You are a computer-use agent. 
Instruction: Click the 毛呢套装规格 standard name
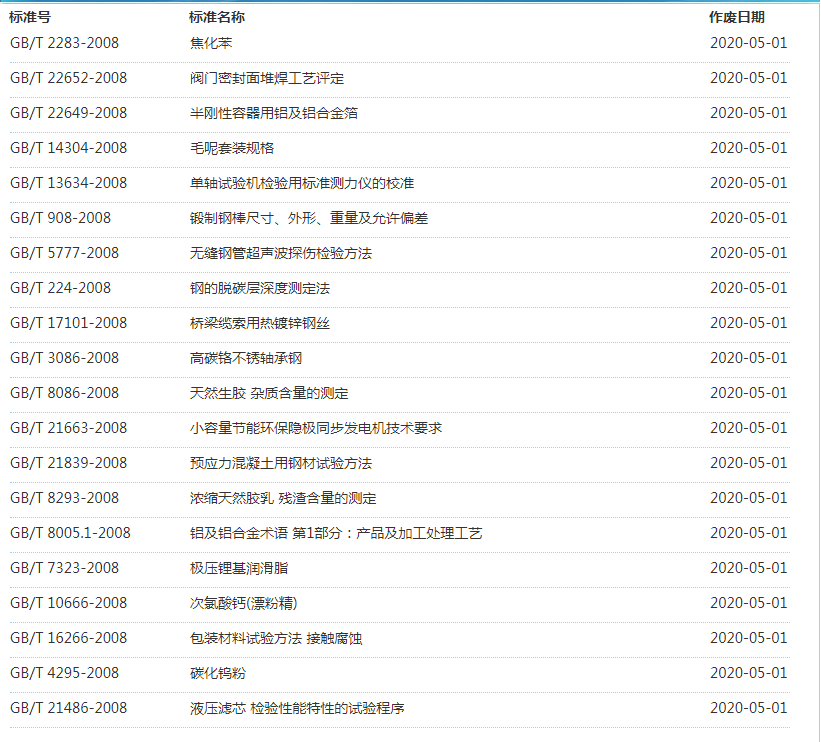232,148
